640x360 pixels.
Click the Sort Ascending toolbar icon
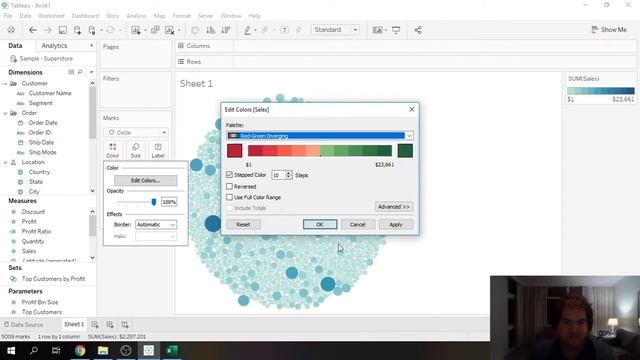(211, 30)
